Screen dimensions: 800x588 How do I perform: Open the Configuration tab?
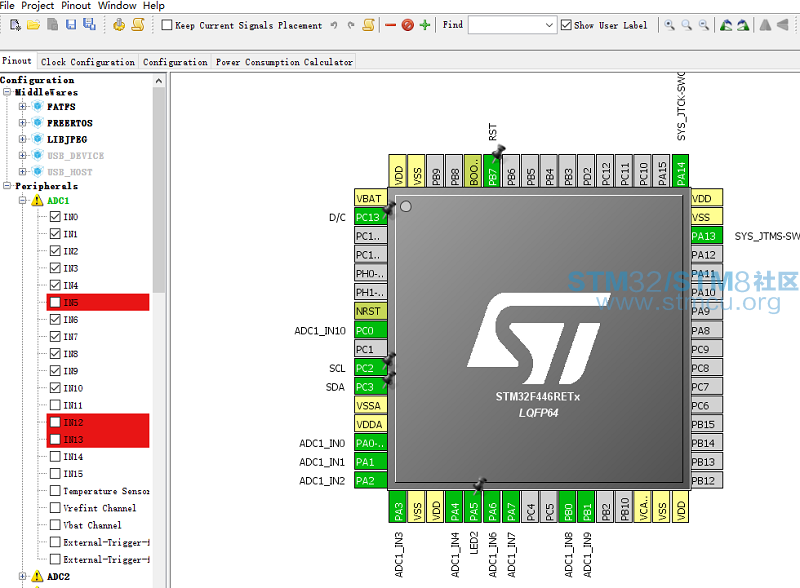[175, 62]
